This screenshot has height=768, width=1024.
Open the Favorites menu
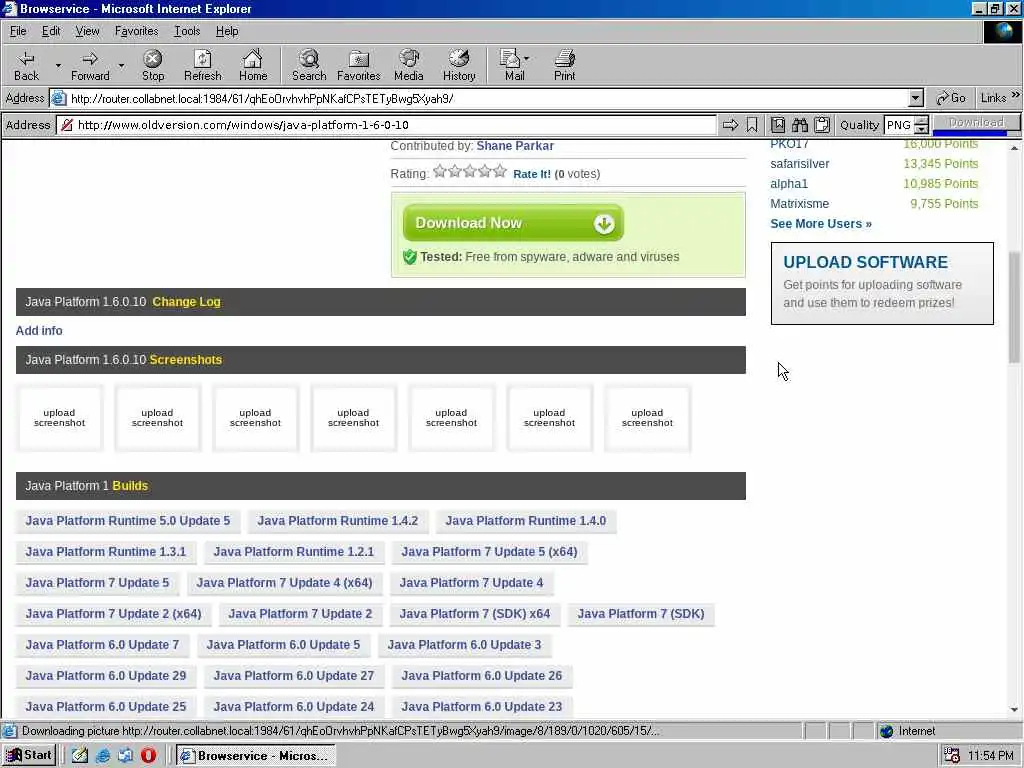(x=136, y=31)
